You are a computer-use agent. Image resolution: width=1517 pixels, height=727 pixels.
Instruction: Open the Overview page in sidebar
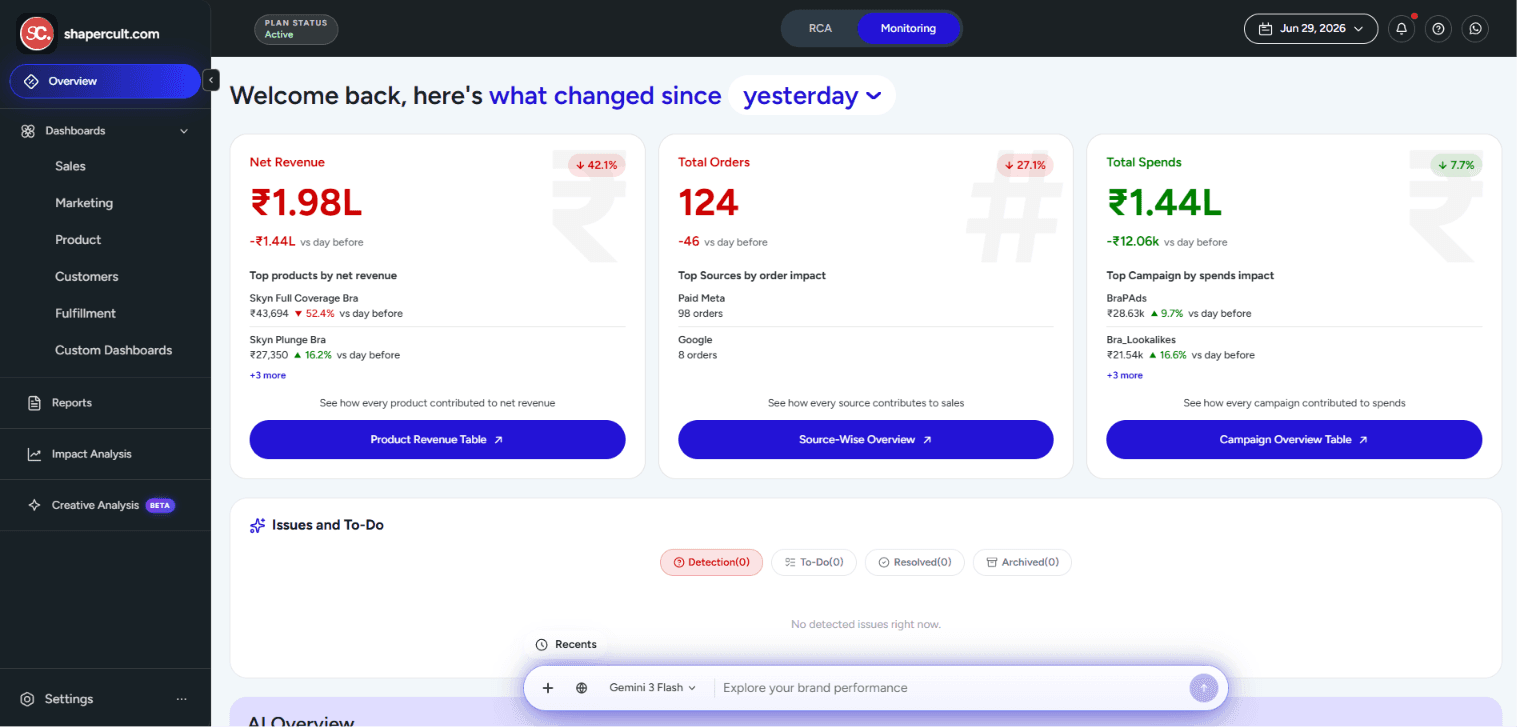[105, 81]
